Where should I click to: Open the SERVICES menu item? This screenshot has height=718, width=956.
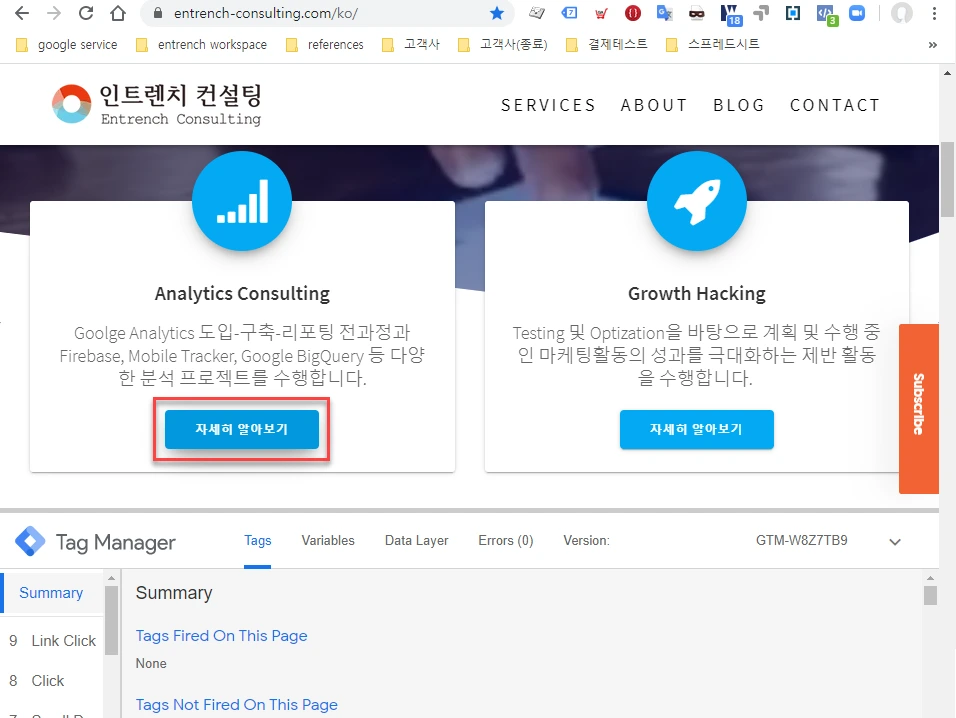[548, 105]
